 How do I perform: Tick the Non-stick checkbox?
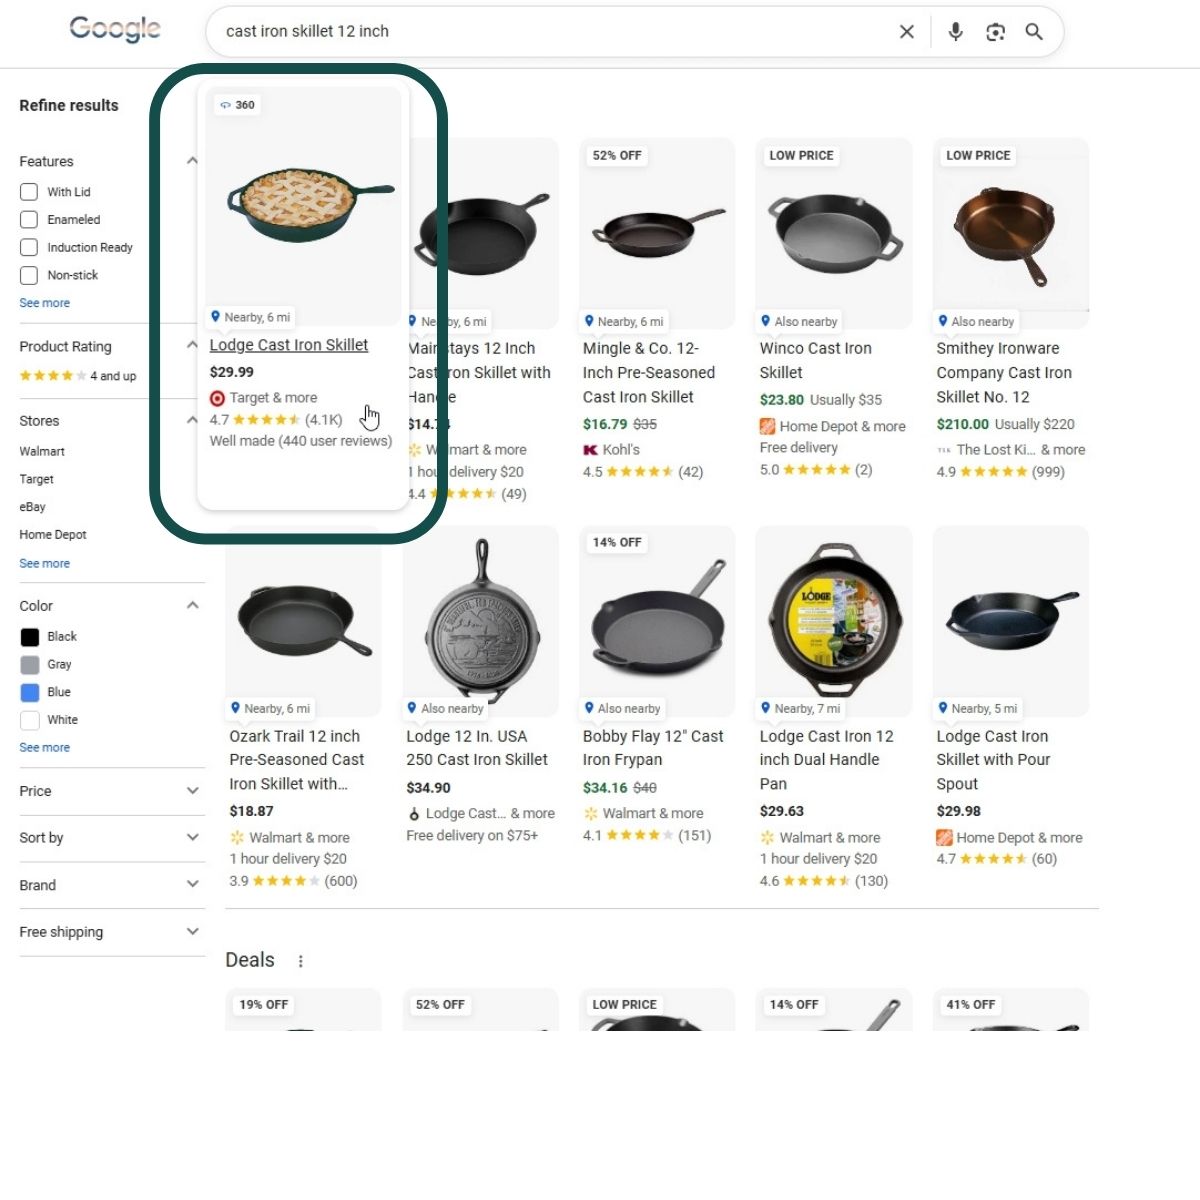[x=29, y=276]
